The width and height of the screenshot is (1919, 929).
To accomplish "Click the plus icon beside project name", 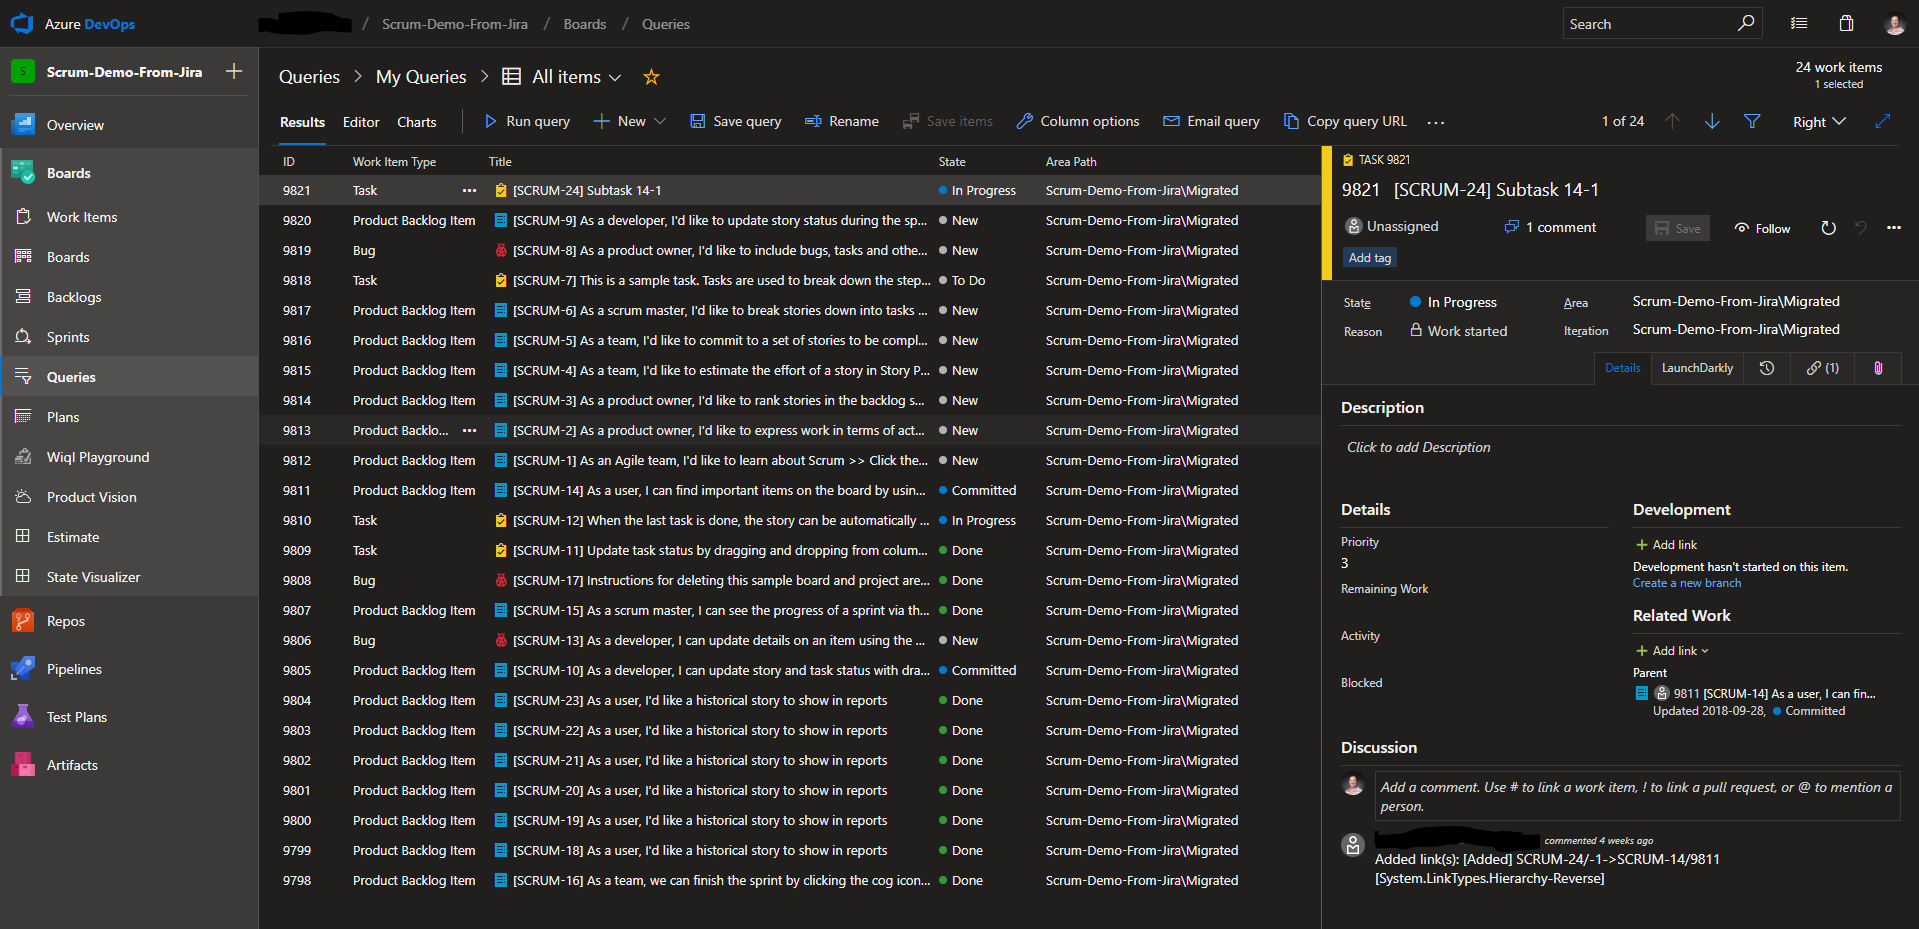I will (x=234, y=71).
